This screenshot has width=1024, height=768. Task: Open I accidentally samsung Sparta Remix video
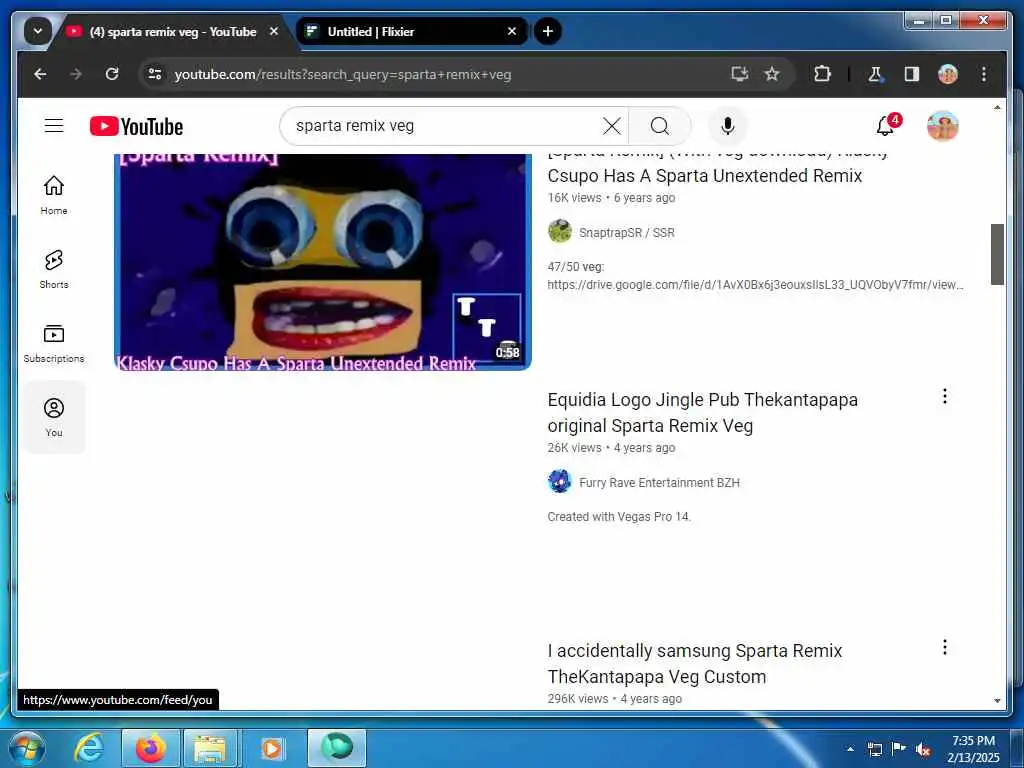[695, 664]
